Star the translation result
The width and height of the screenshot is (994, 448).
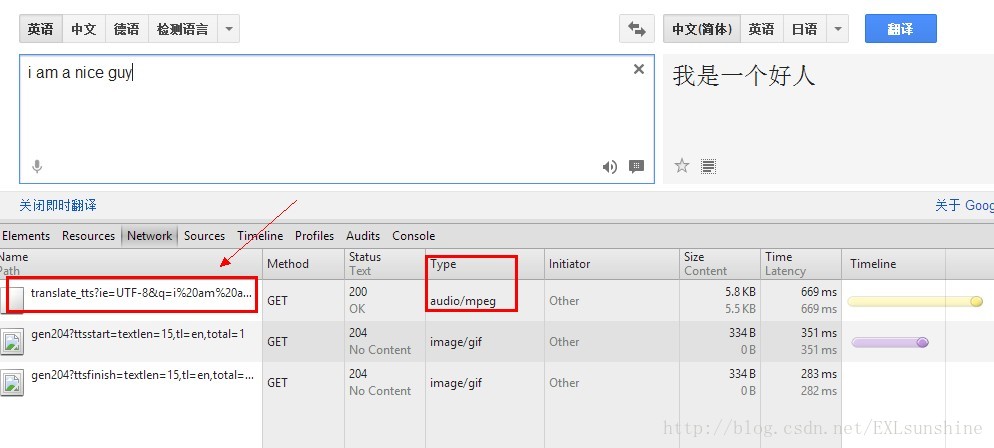click(681, 166)
